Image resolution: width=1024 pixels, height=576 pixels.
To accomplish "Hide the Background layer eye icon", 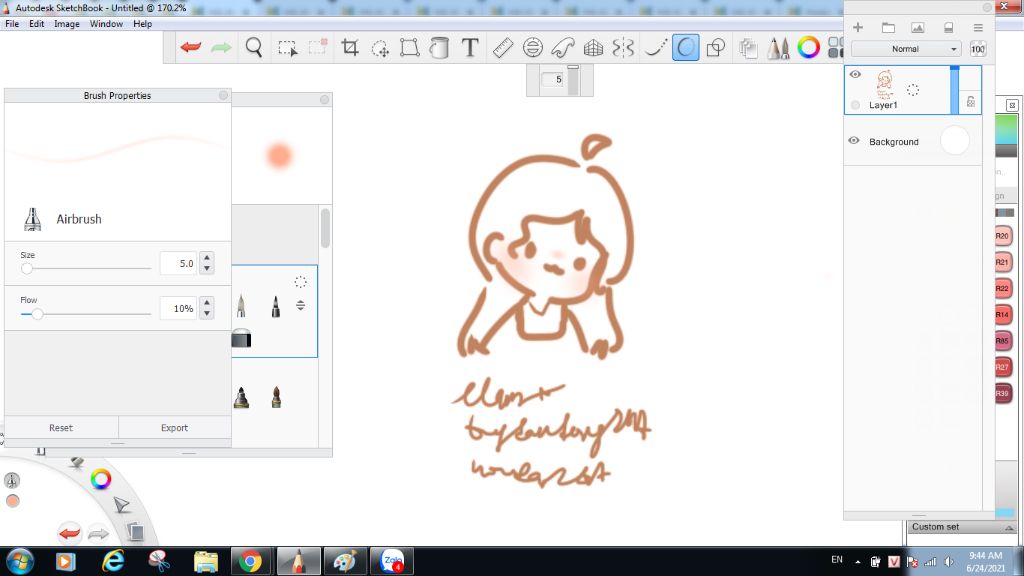I will 854,140.
